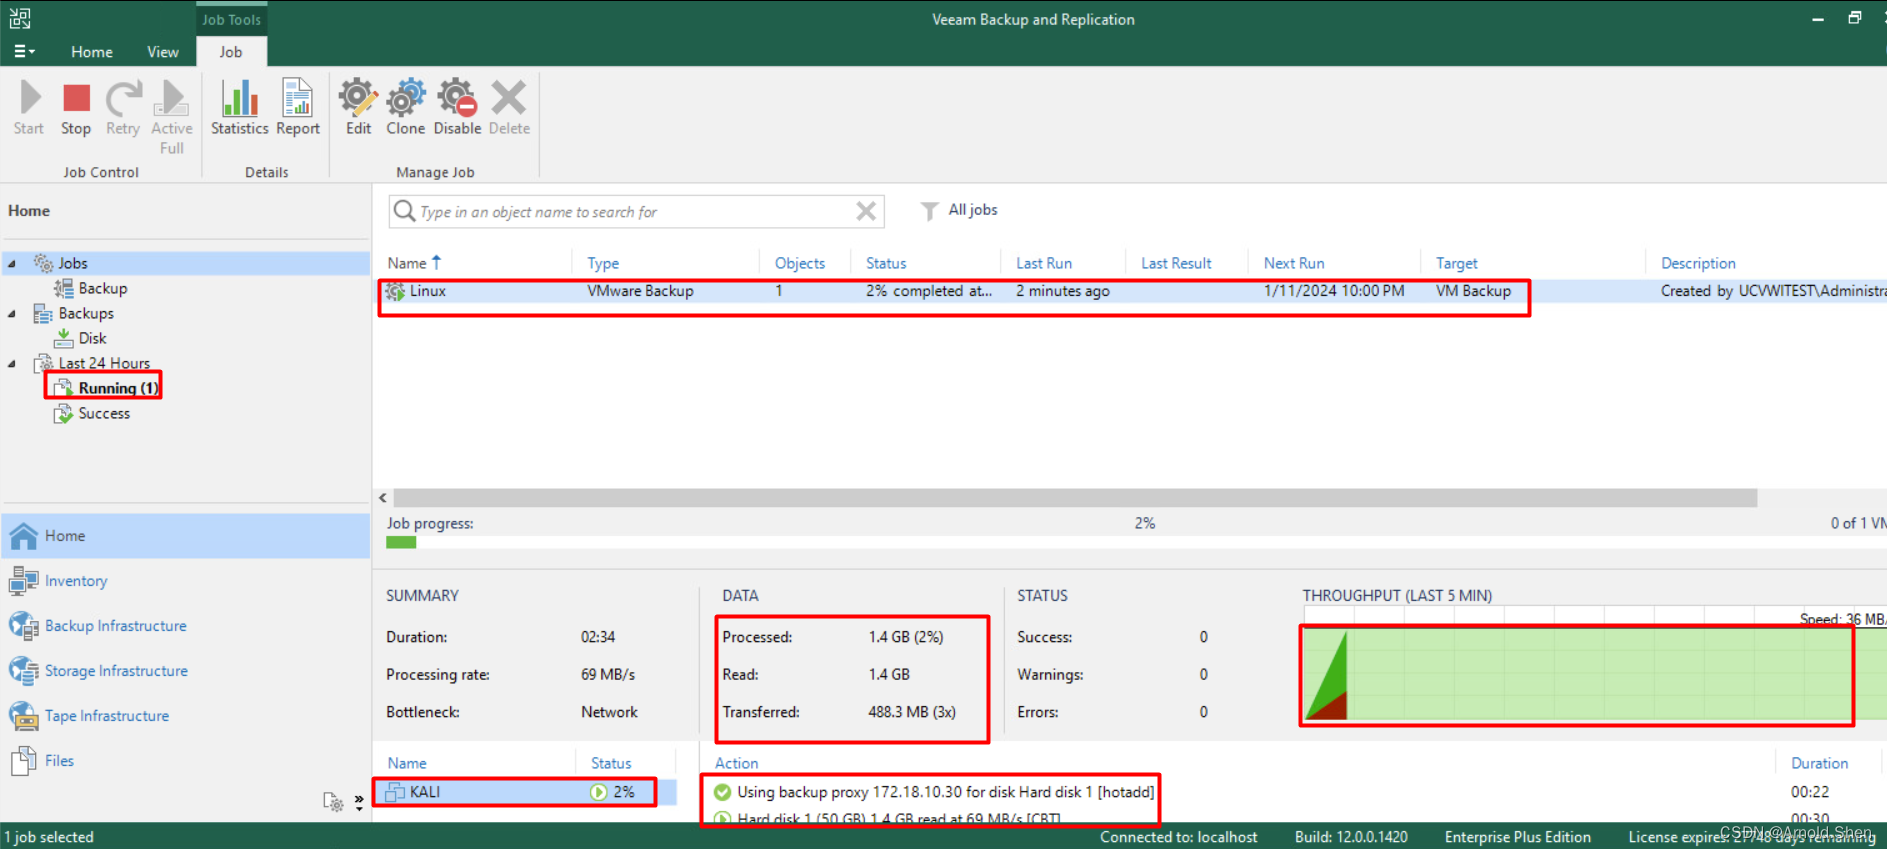Viewport: 1887px width, 849px height.
Task: Select the Linux backup job row
Action: pos(1132,291)
